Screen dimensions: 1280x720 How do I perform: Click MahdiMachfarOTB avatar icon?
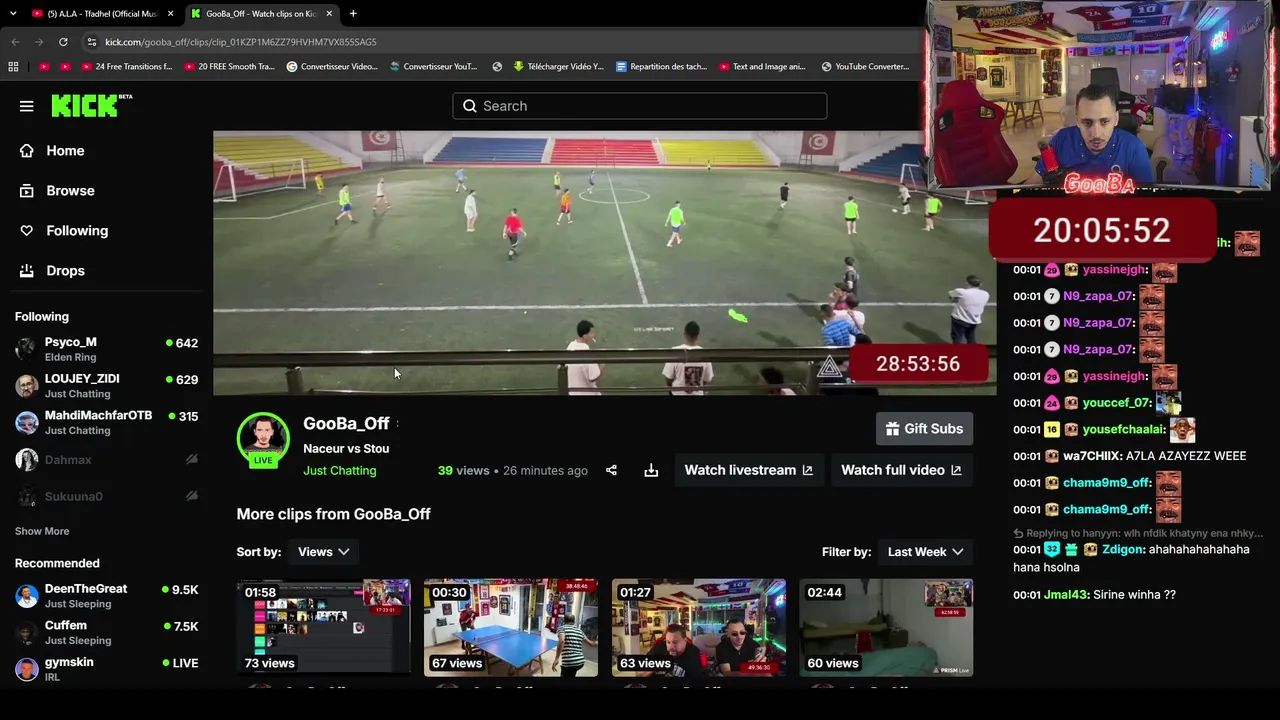click(x=27, y=423)
